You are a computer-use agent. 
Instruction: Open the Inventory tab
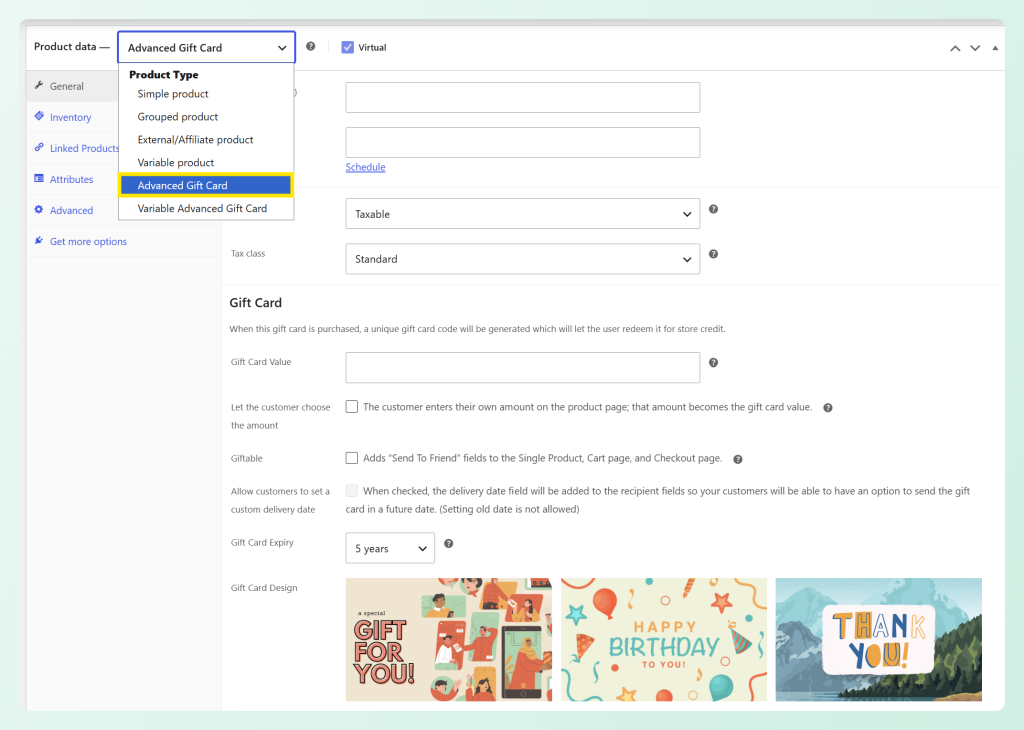coord(72,118)
